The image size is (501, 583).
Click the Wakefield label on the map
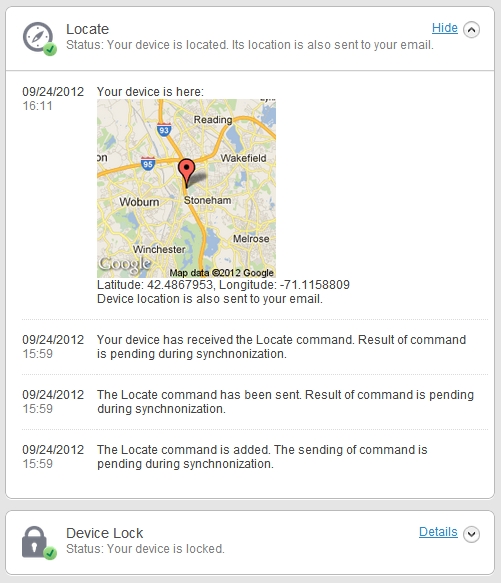[243, 158]
